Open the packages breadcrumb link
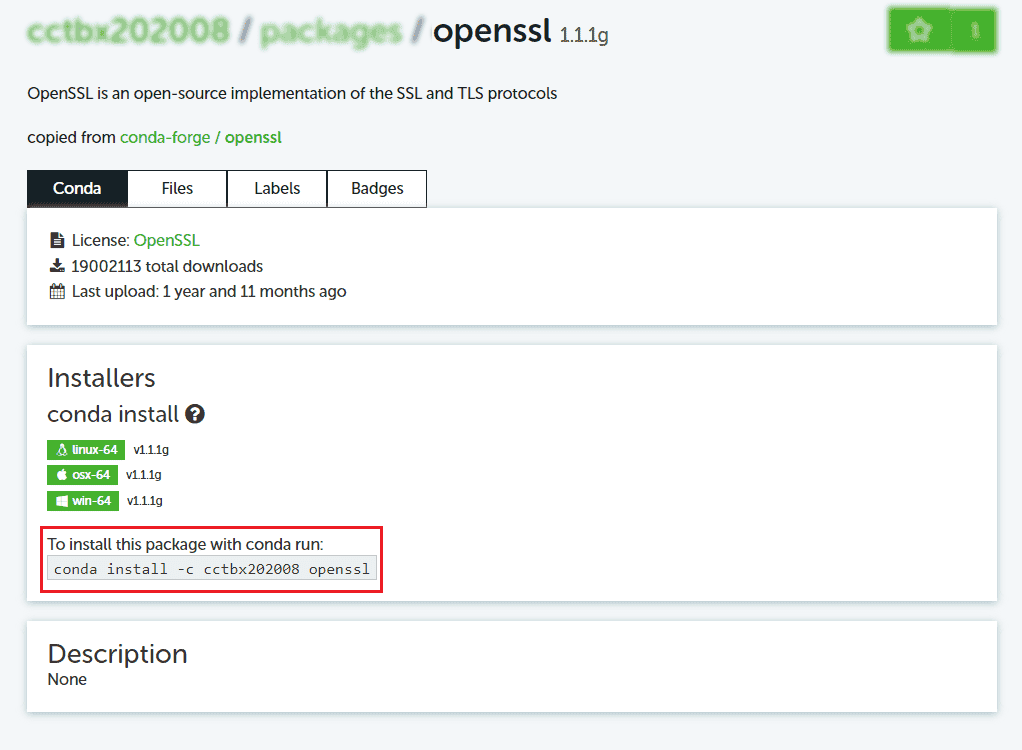 pyautogui.click(x=330, y=31)
